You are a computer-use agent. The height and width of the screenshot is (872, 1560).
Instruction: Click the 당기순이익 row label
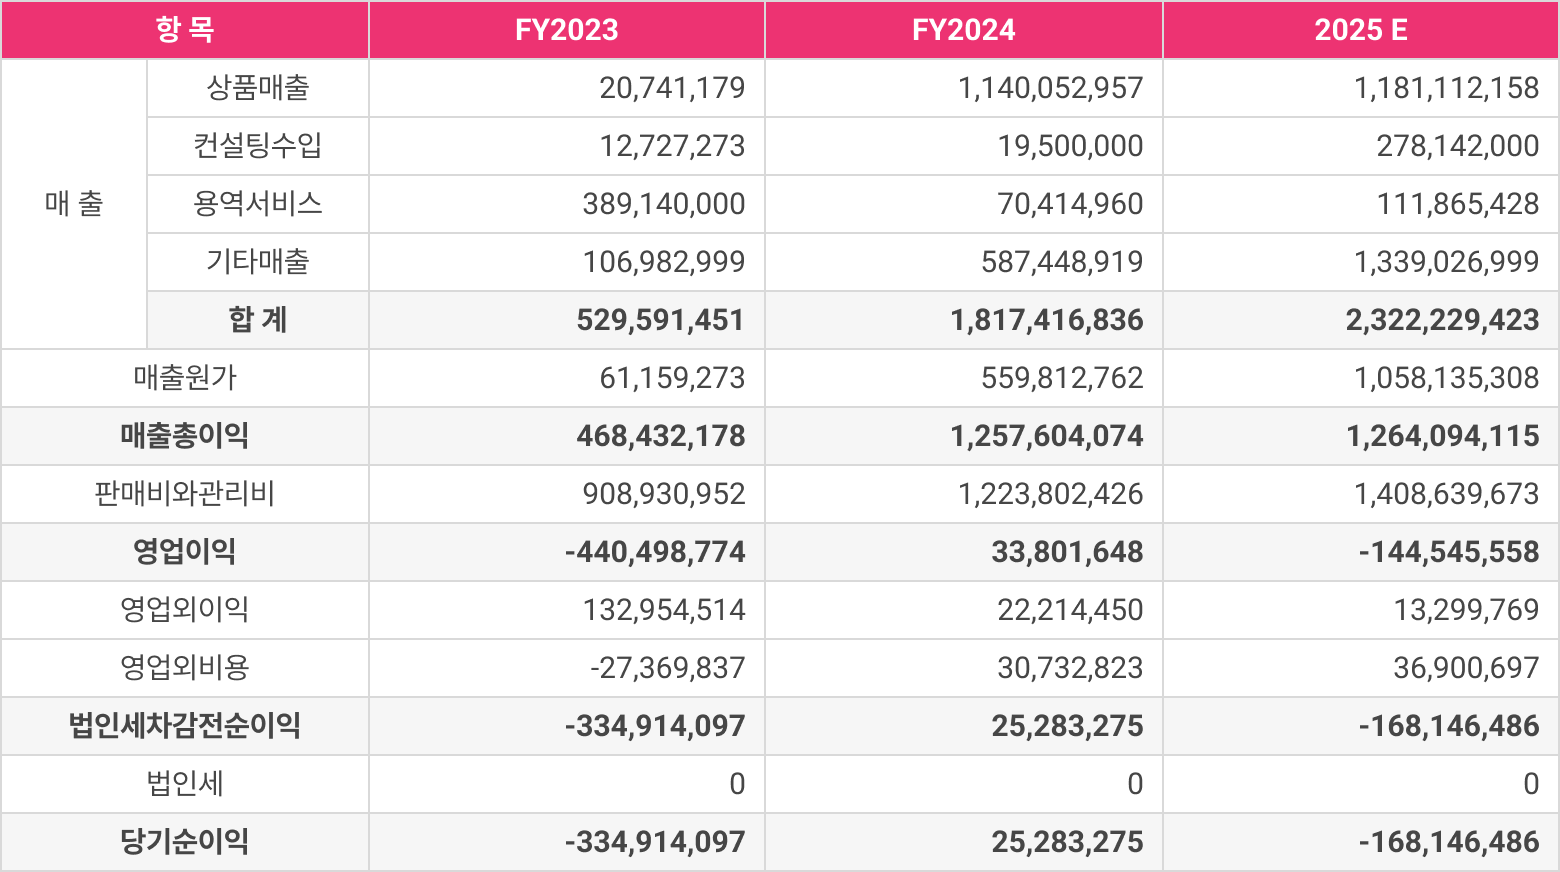click(185, 842)
